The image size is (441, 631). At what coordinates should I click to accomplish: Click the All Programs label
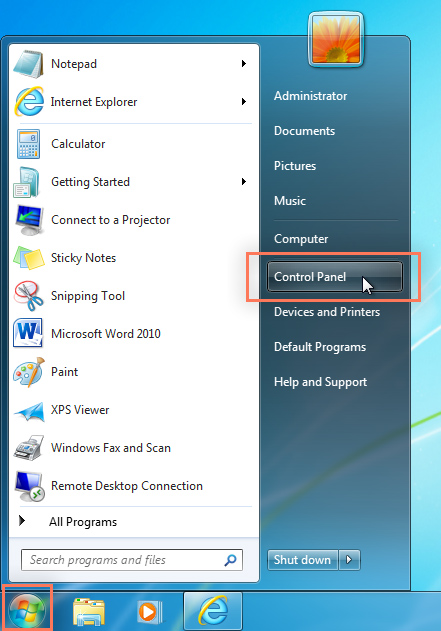click(x=83, y=522)
